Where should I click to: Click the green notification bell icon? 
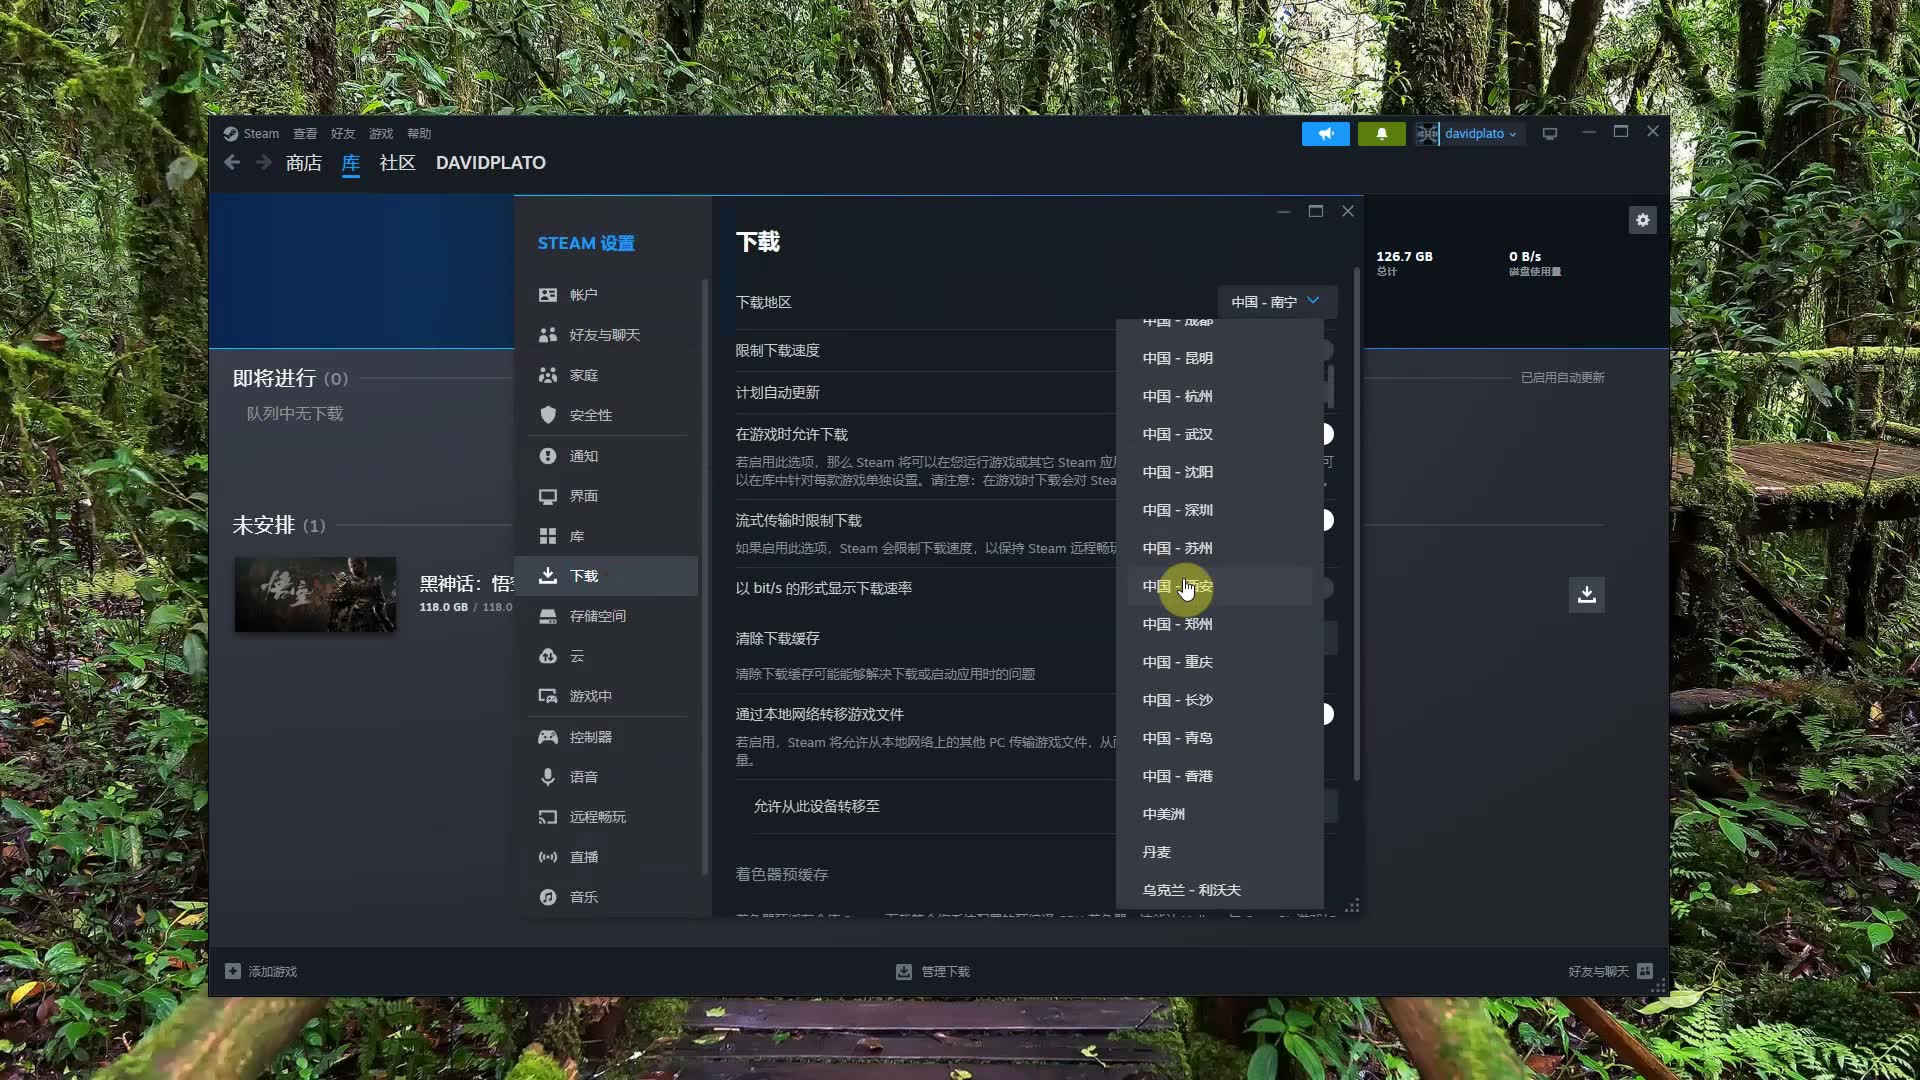point(1382,133)
